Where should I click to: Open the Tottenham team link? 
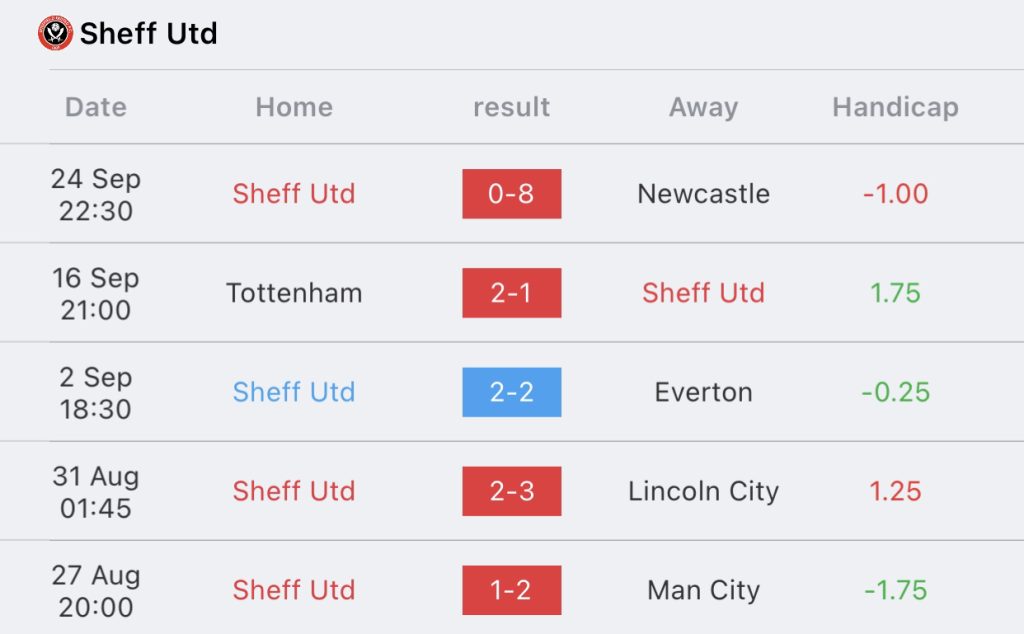pos(294,293)
